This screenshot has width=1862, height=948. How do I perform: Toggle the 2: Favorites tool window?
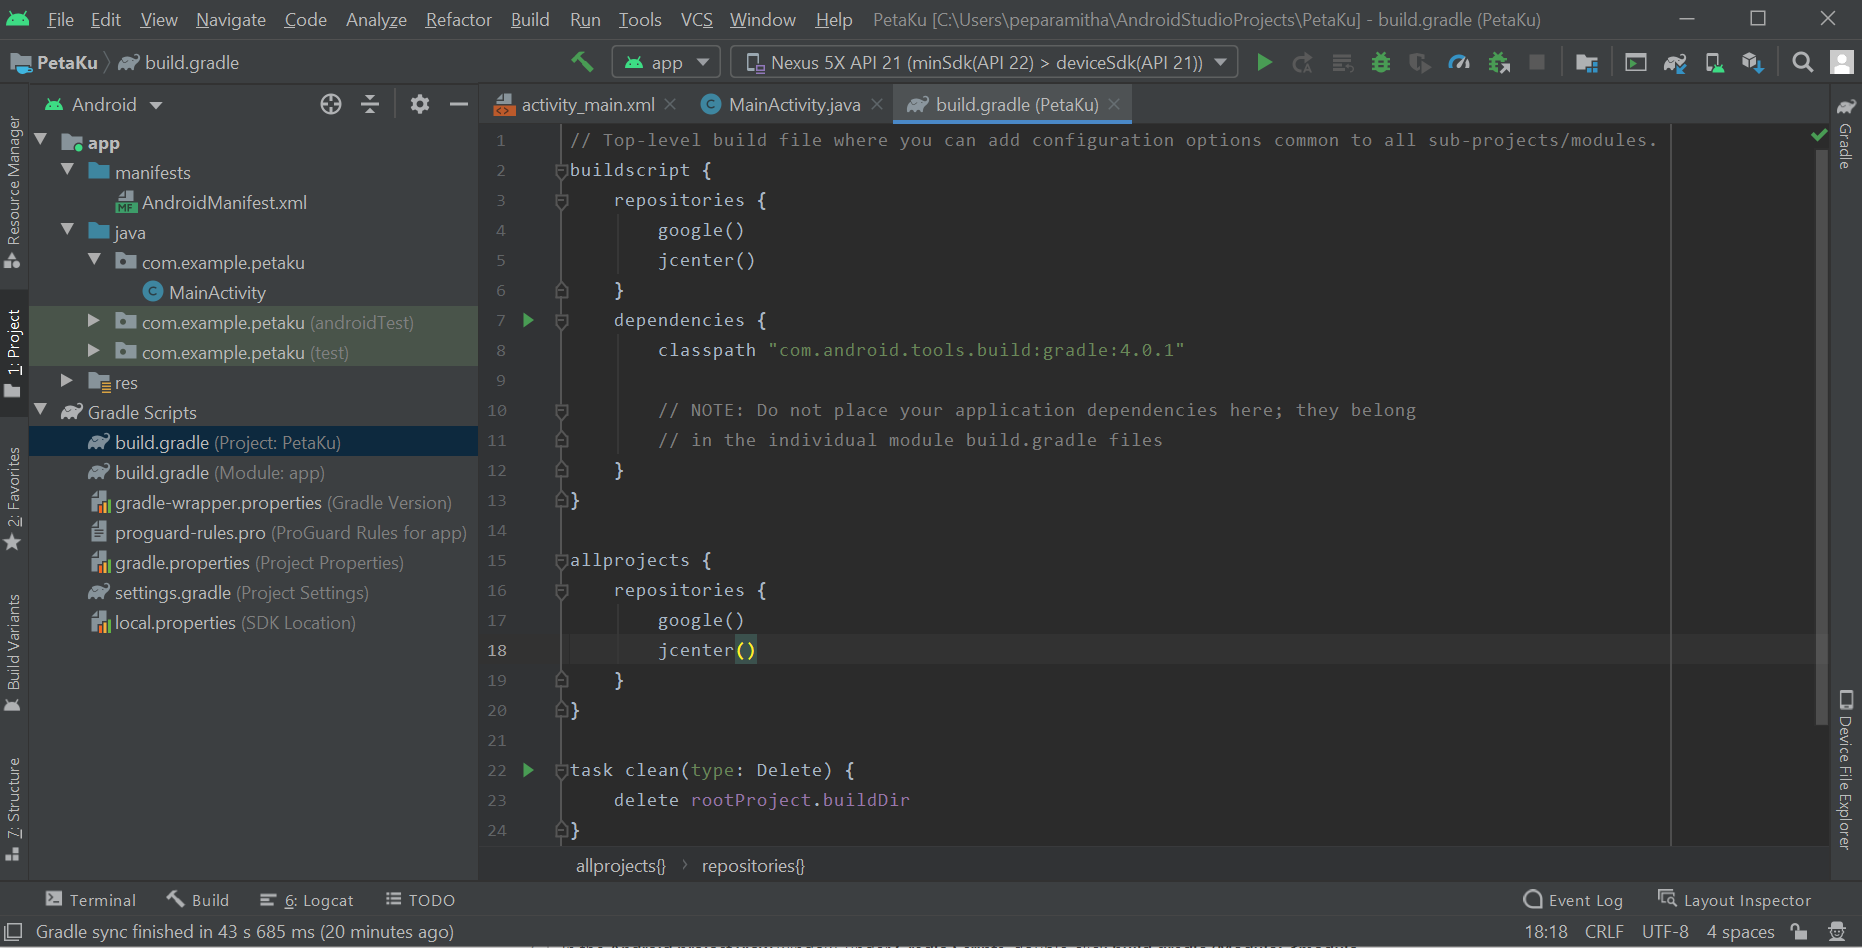(14, 498)
